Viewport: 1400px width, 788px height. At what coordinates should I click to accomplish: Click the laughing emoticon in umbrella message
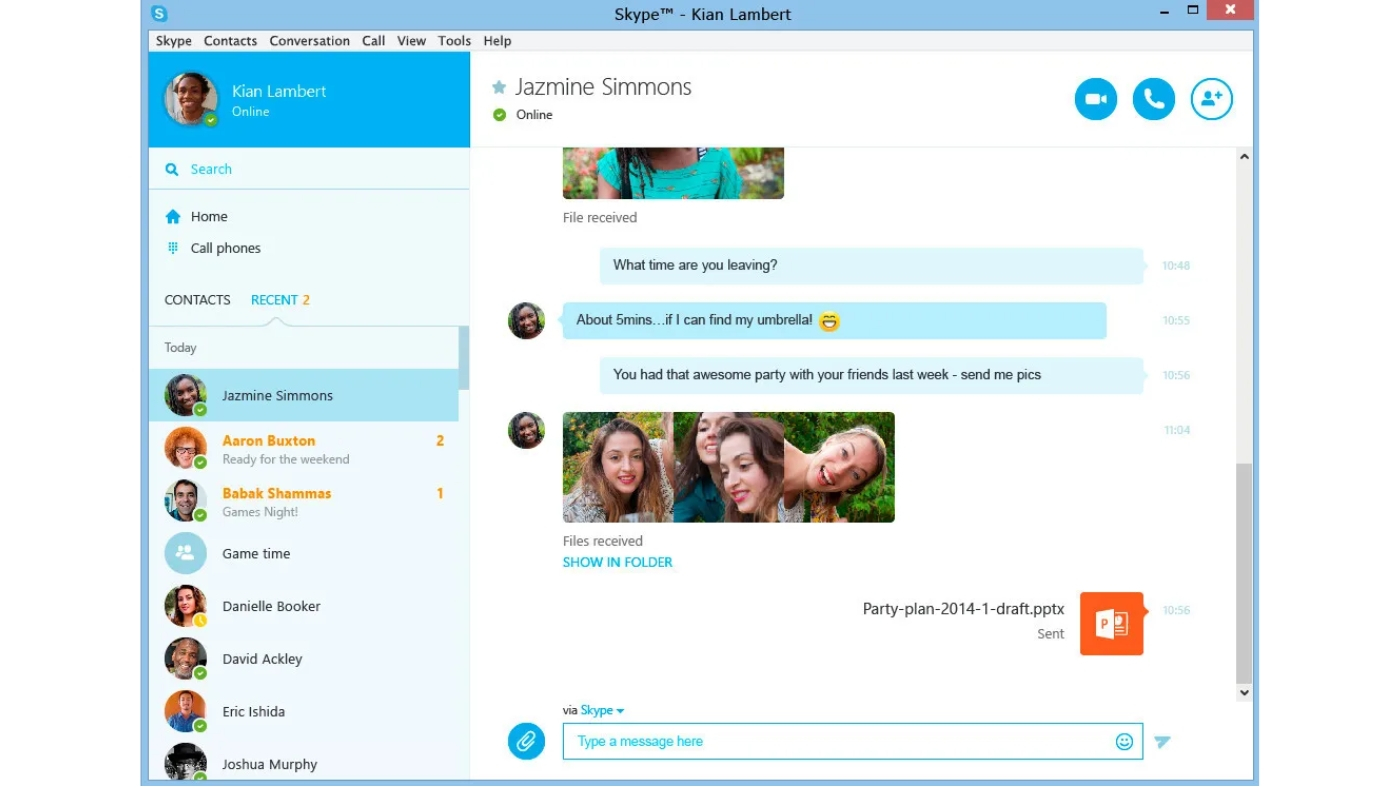tap(829, 321)
